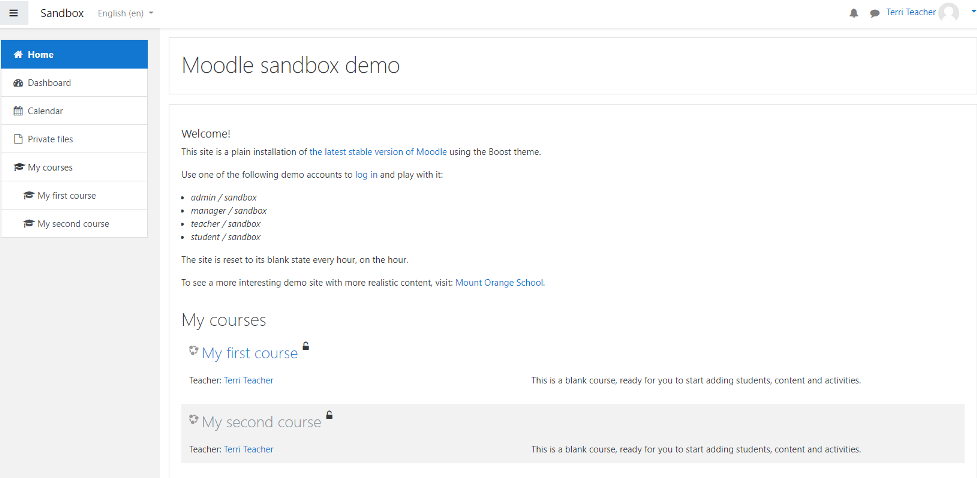The height and width of the screenshot is (478, 977).
Task: Click course icon before My second course heading
Action: tap(193, 420)
